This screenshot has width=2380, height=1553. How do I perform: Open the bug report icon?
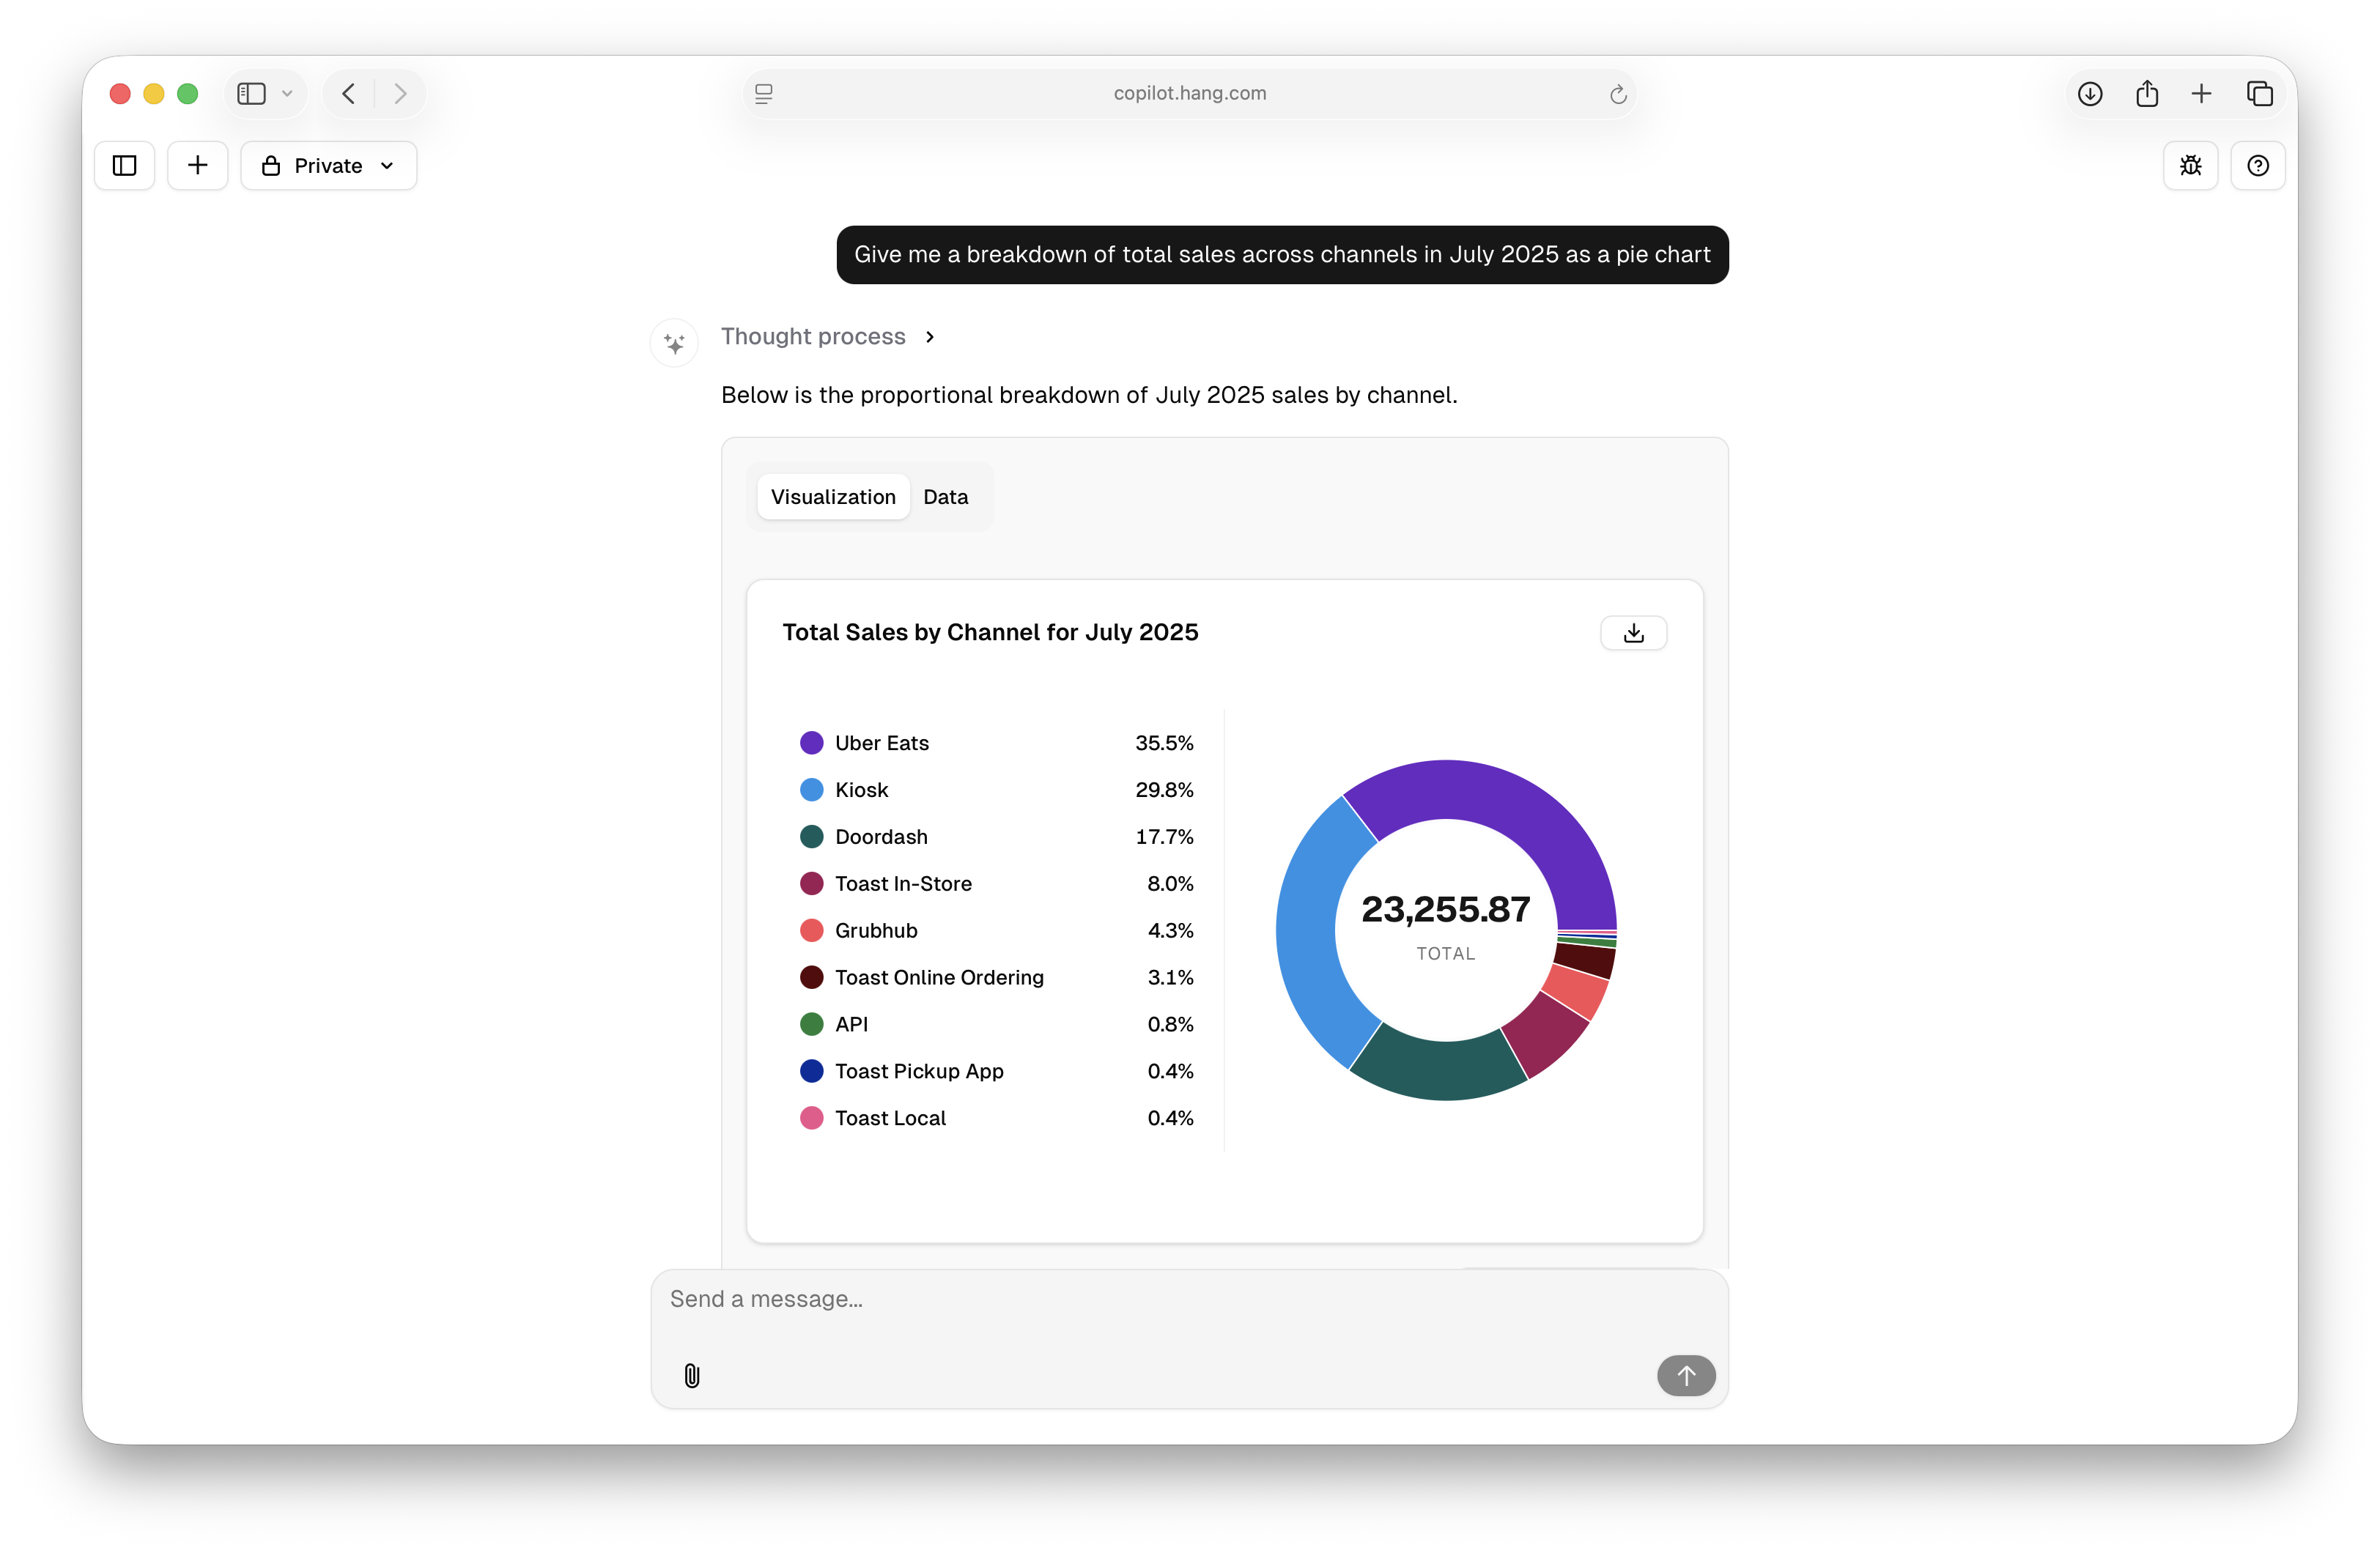[2190, 166]
